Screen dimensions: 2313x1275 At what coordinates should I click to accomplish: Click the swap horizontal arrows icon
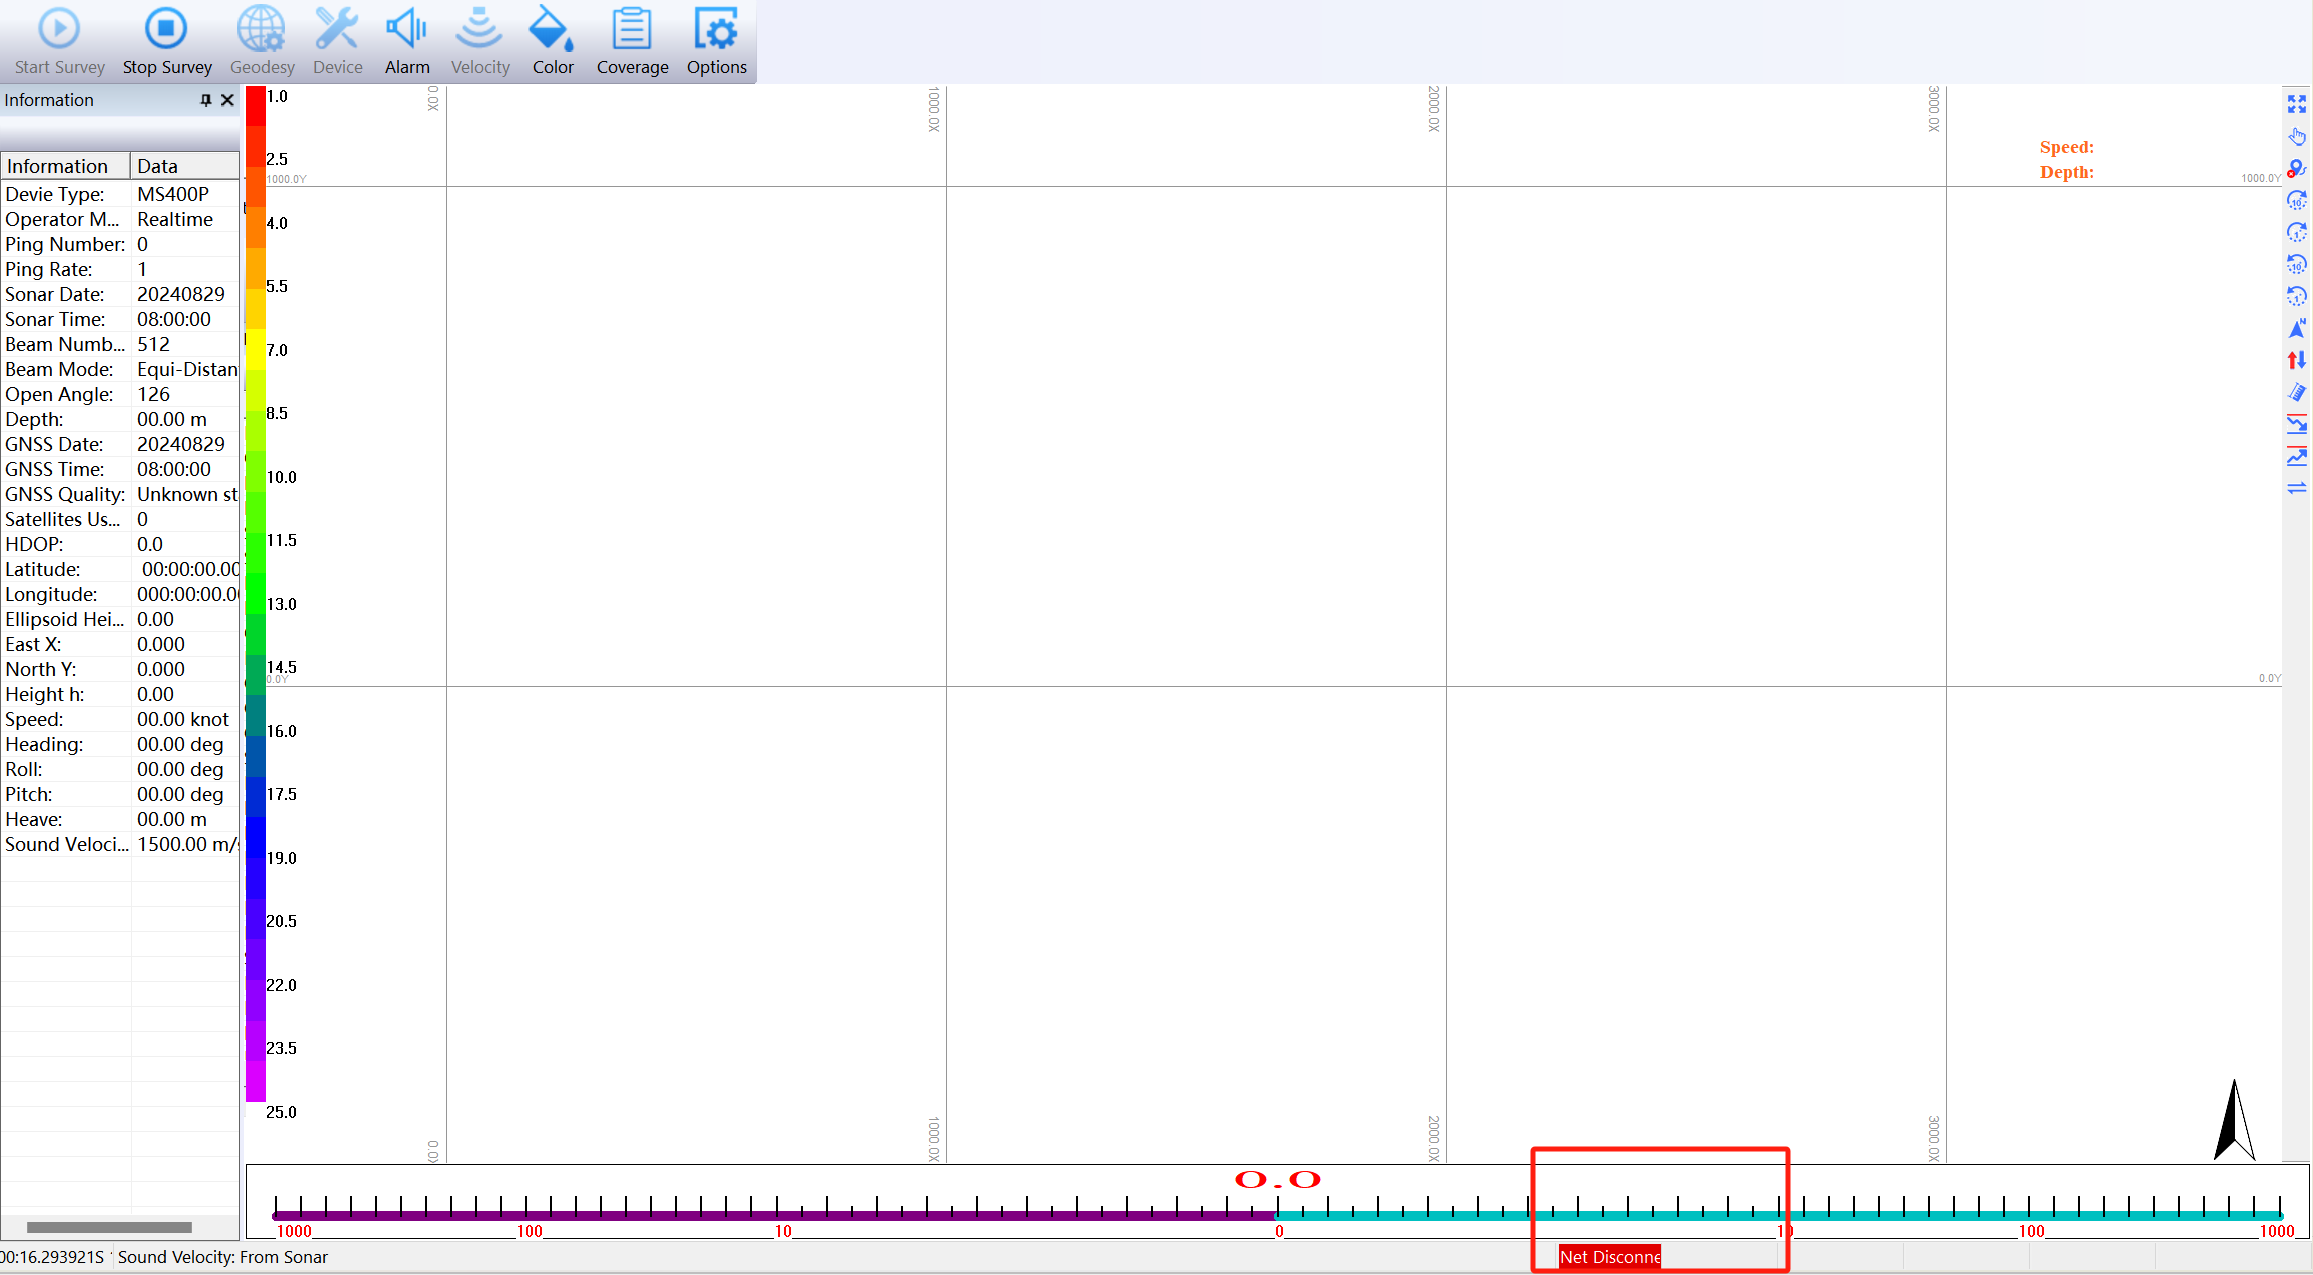[x=2297, y=488]
